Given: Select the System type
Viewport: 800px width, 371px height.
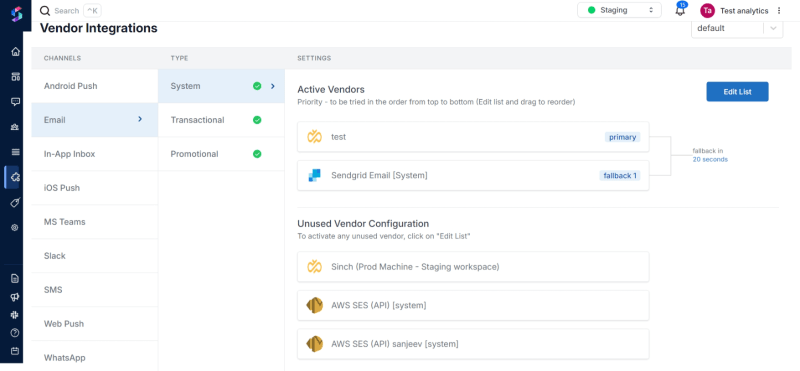Looking at the screenshot, I should coord(221,86).
